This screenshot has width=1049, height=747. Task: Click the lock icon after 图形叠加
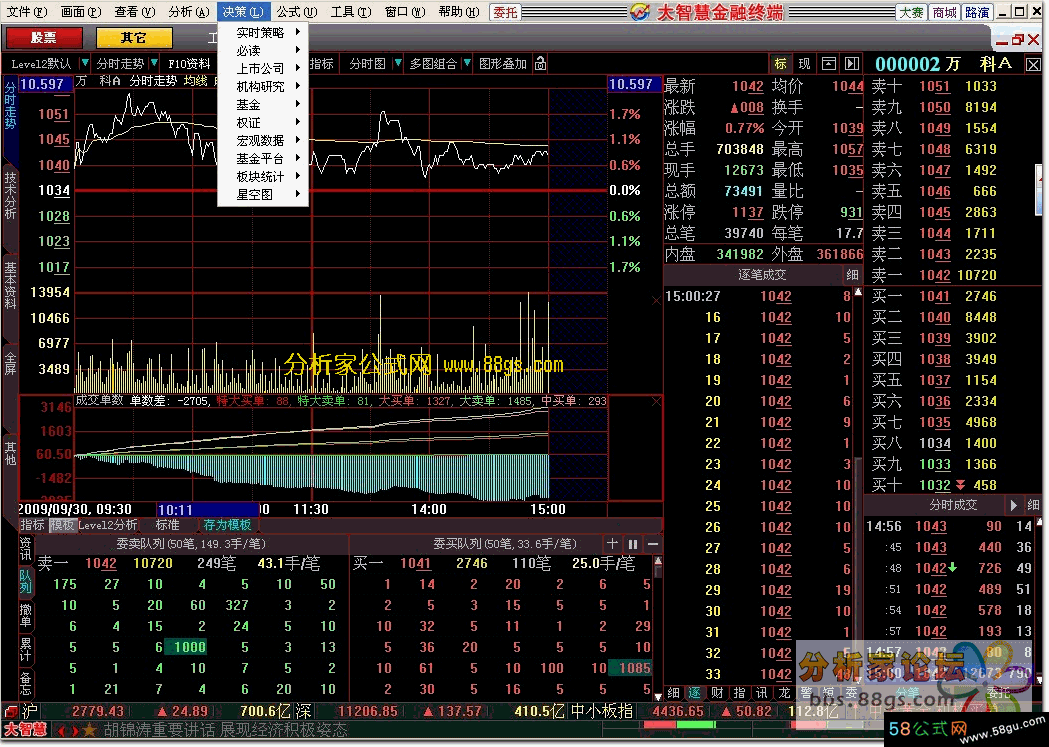[541, 64]
